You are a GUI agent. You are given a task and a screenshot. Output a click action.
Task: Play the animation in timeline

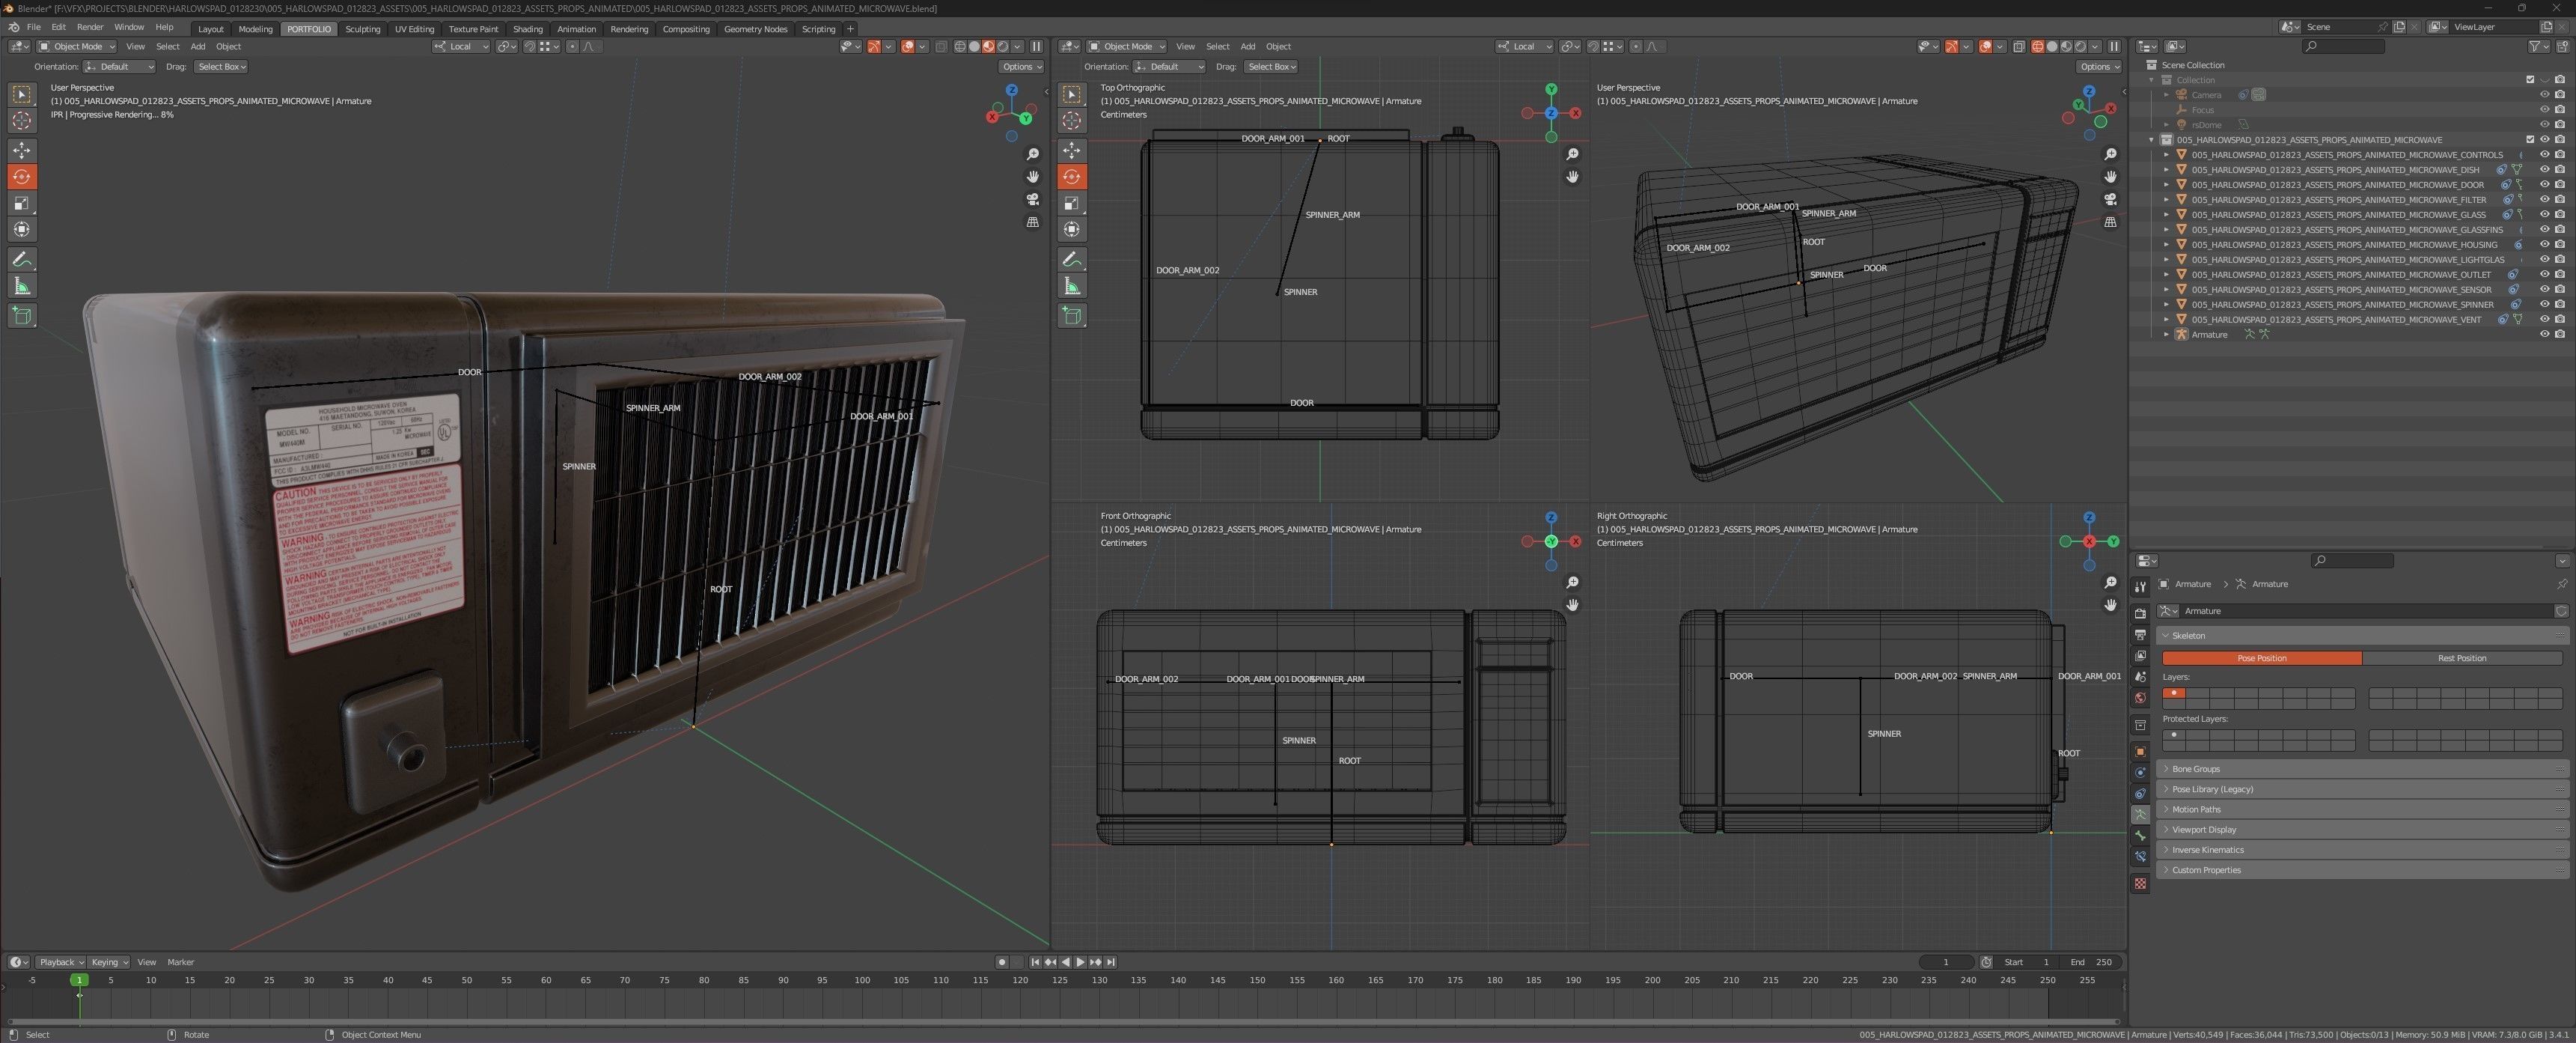pos(1080,962)
